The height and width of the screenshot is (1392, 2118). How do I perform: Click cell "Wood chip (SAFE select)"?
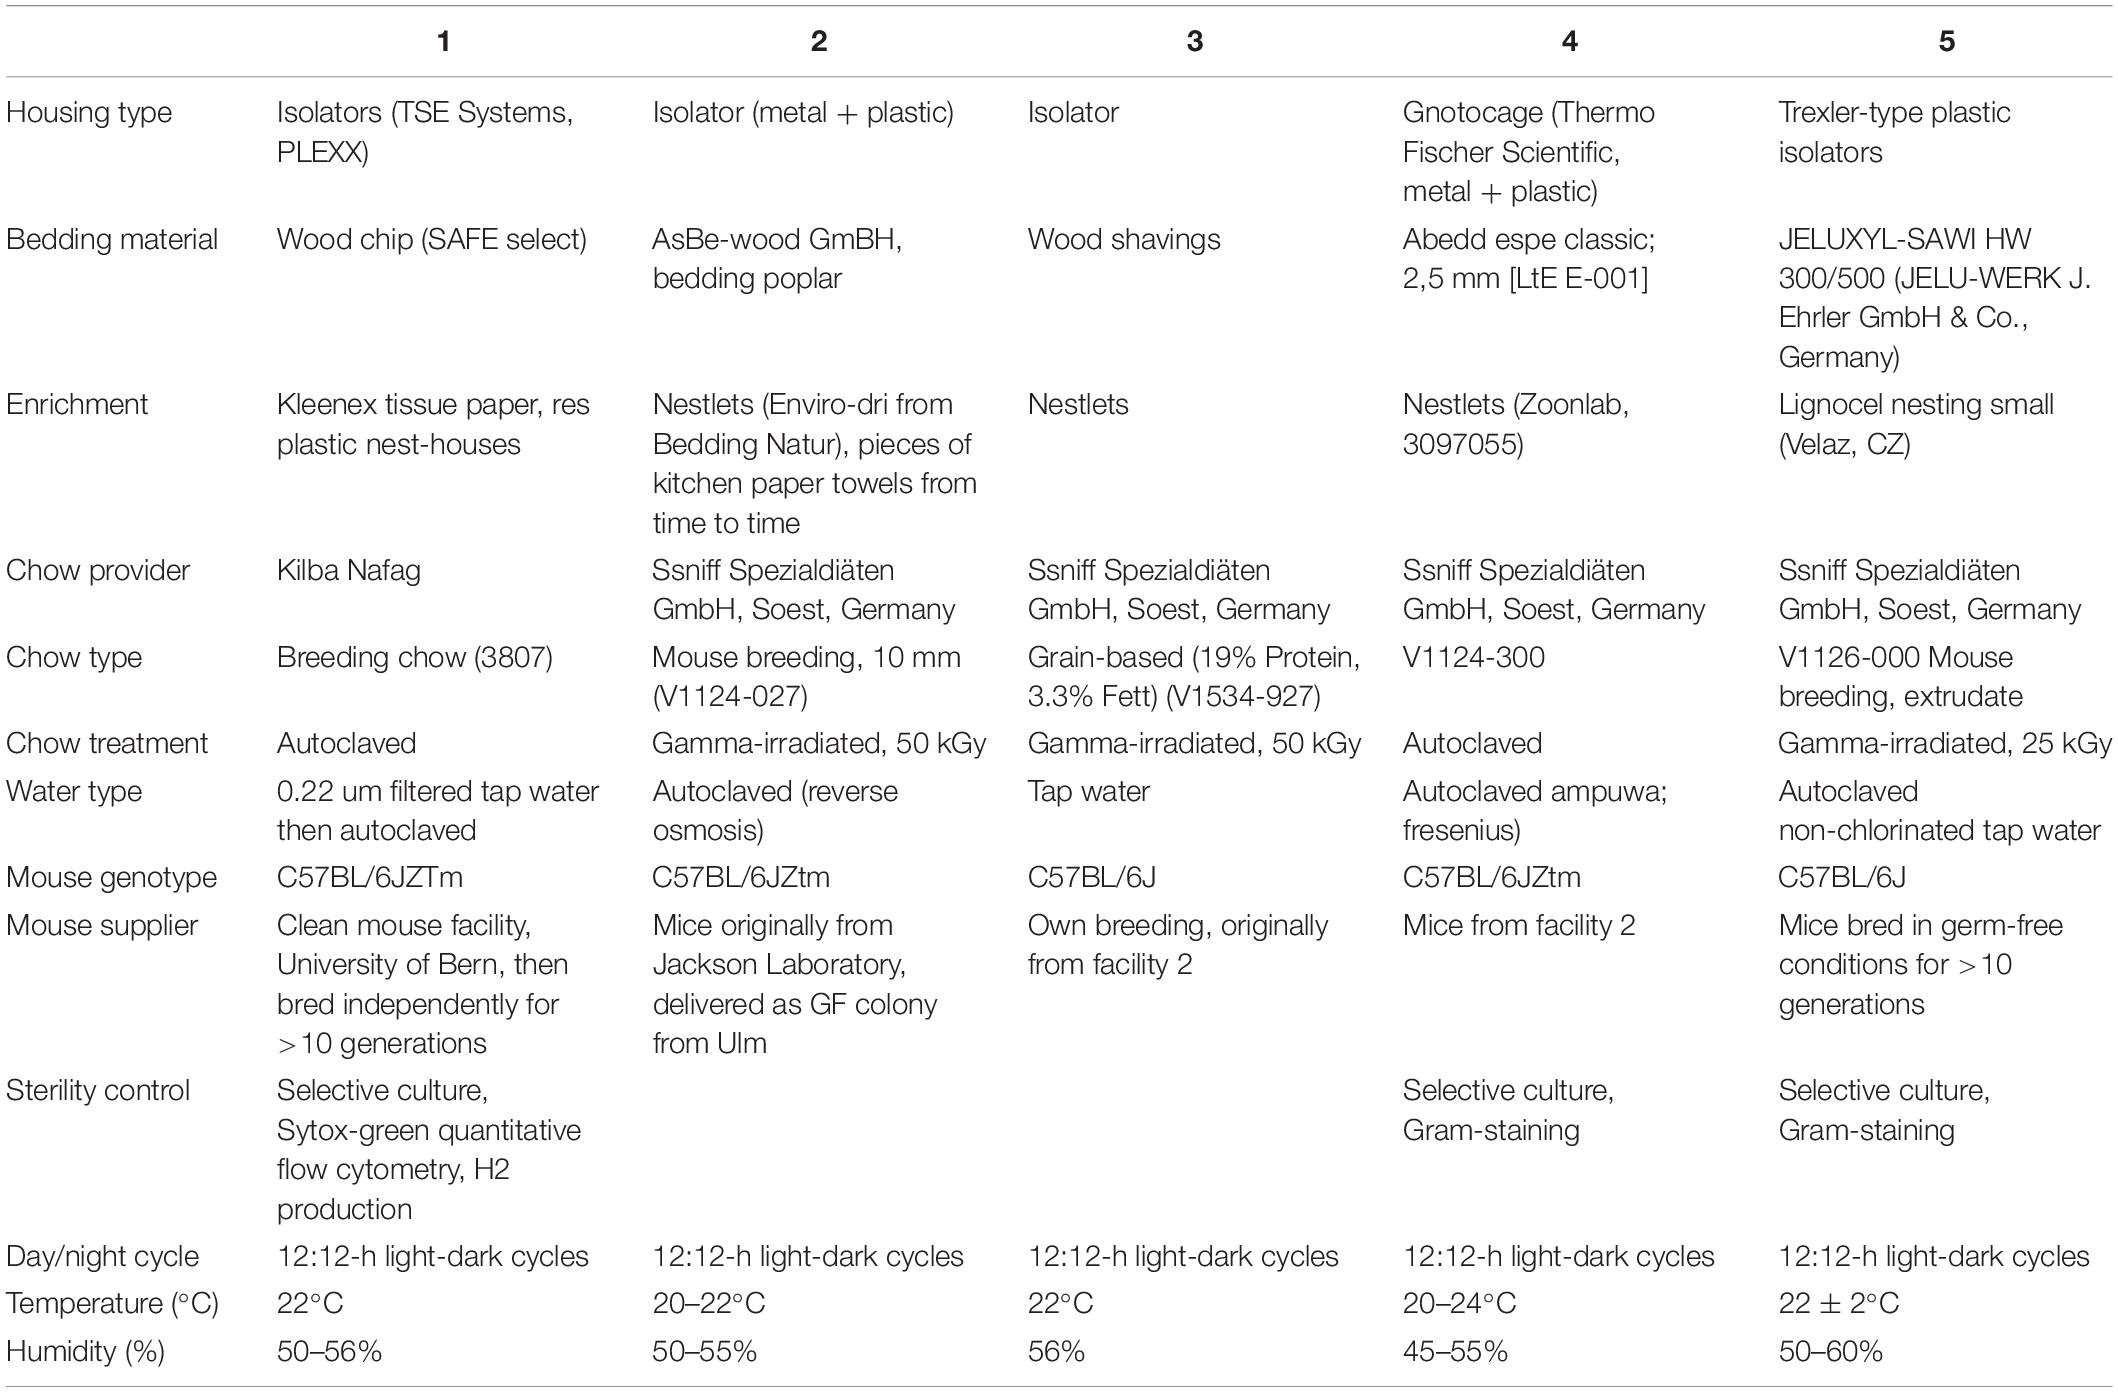(x=432, y=240)
